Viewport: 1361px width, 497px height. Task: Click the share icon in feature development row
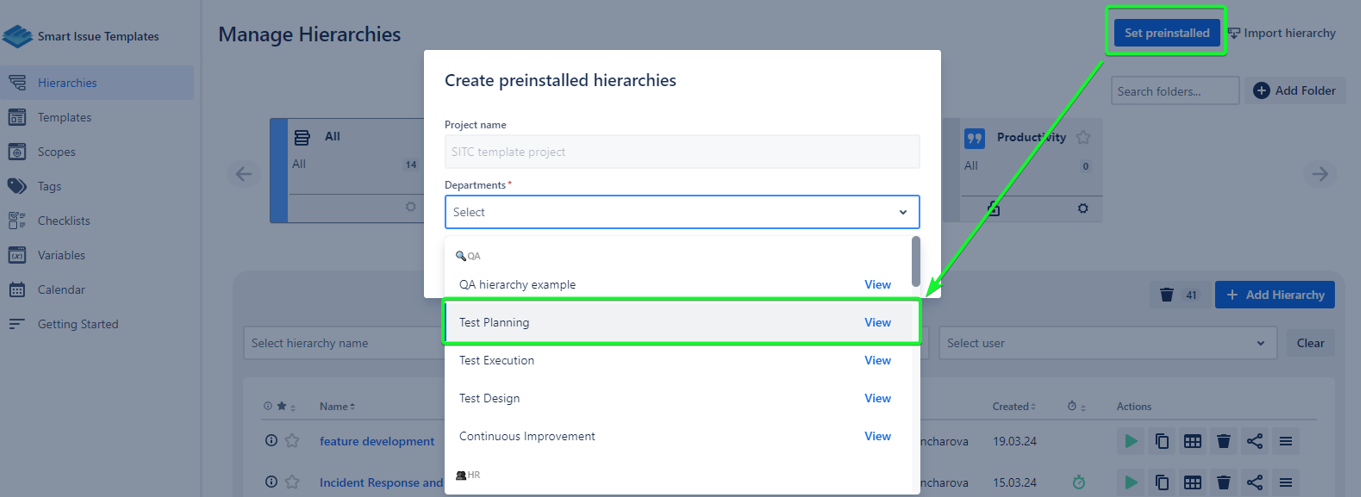coord(1255,441)
